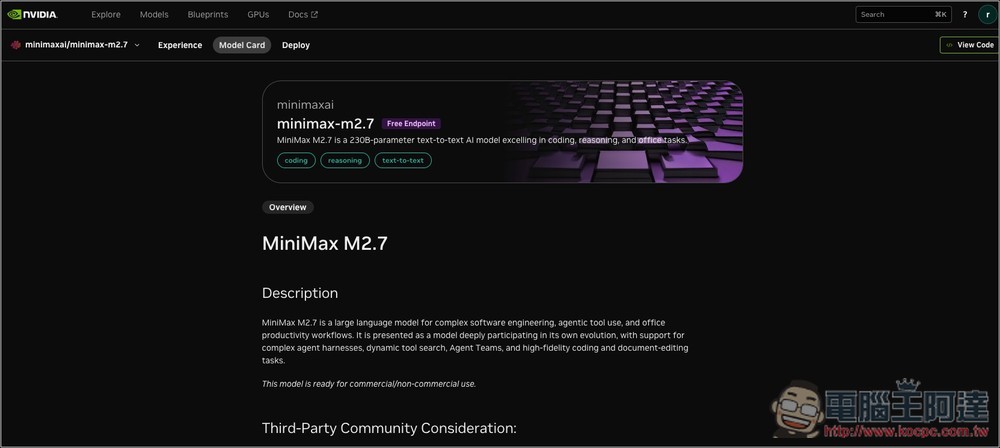Select the text-to-text tag
Image resolution: width=1000 pixels, height=448 pixels.
coord(403,160)
